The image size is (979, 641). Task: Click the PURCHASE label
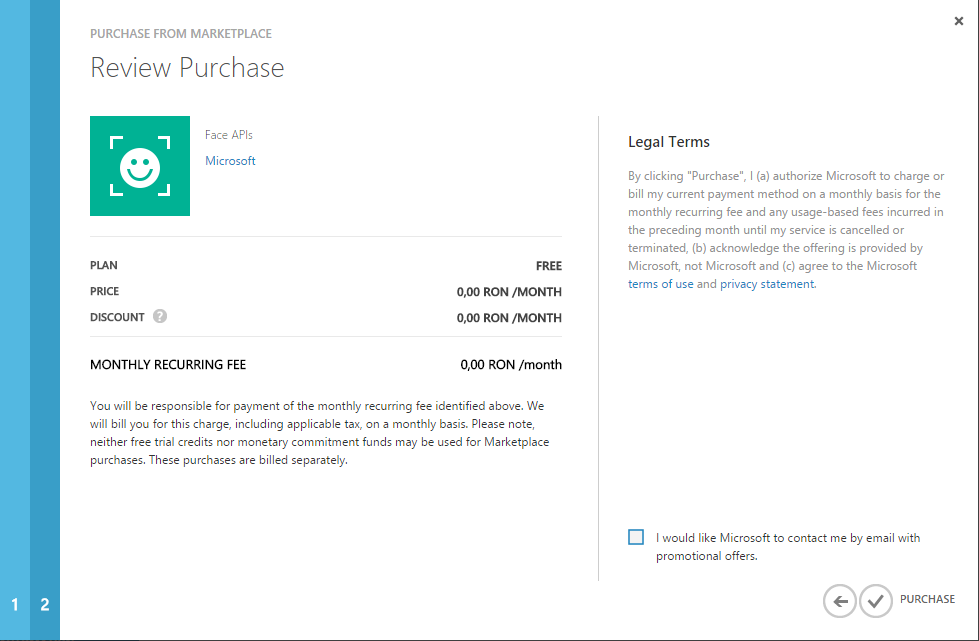[x=927, y=599]
